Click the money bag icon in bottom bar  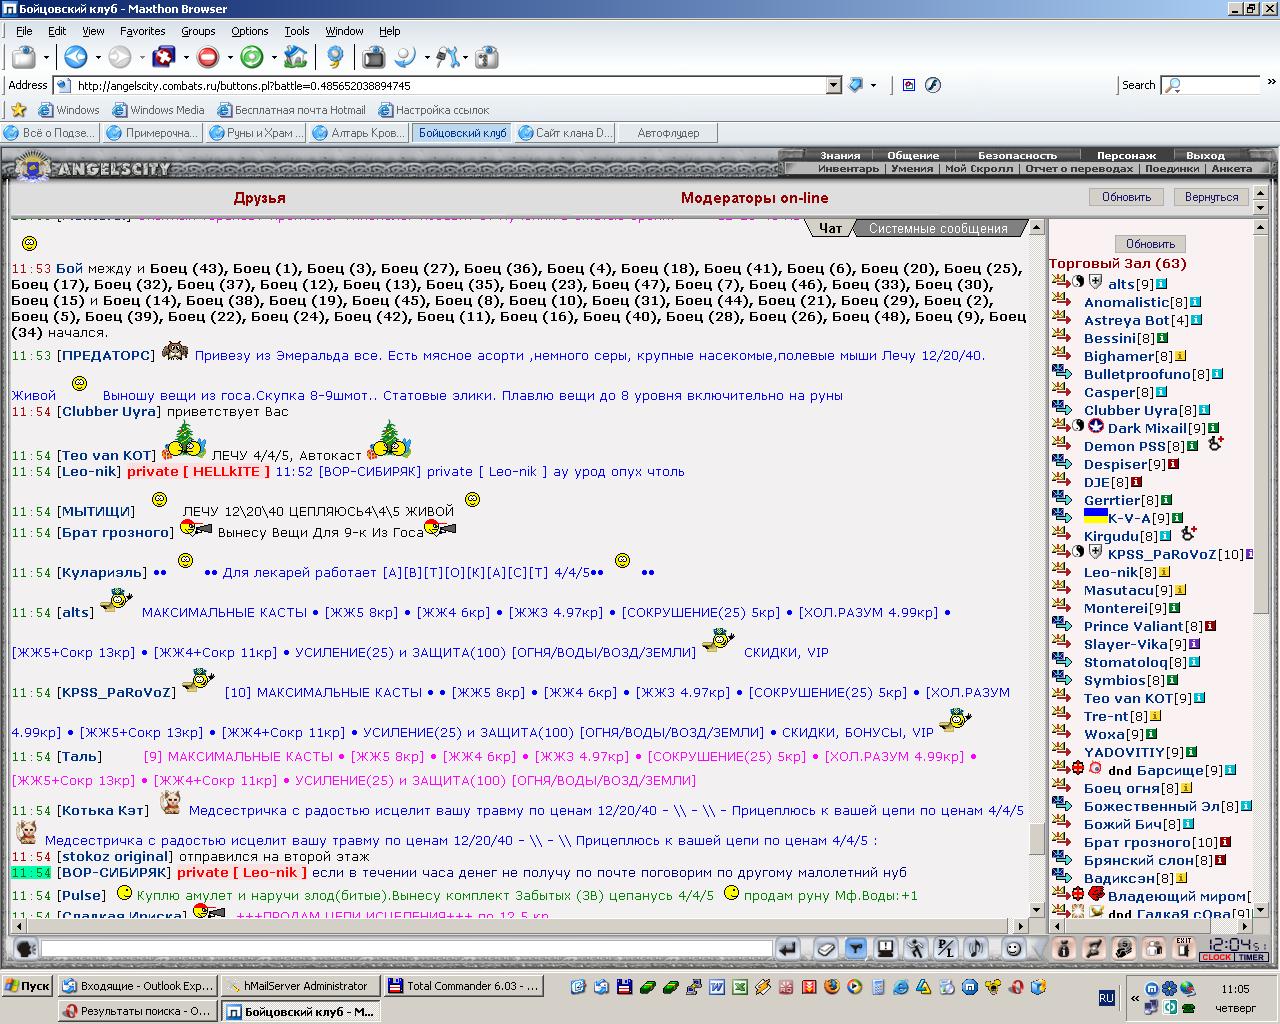click(x=1063, y=948)
